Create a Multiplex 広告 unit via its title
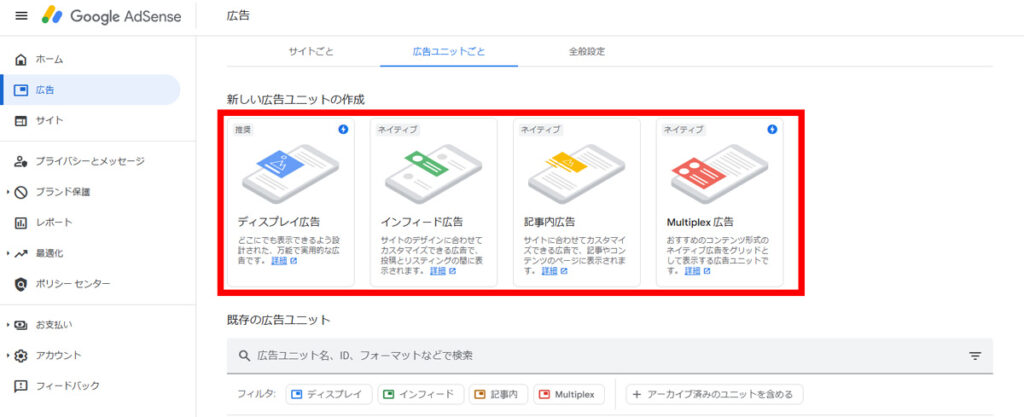Viewport: 1024px width, 417px height. (701, 222)
